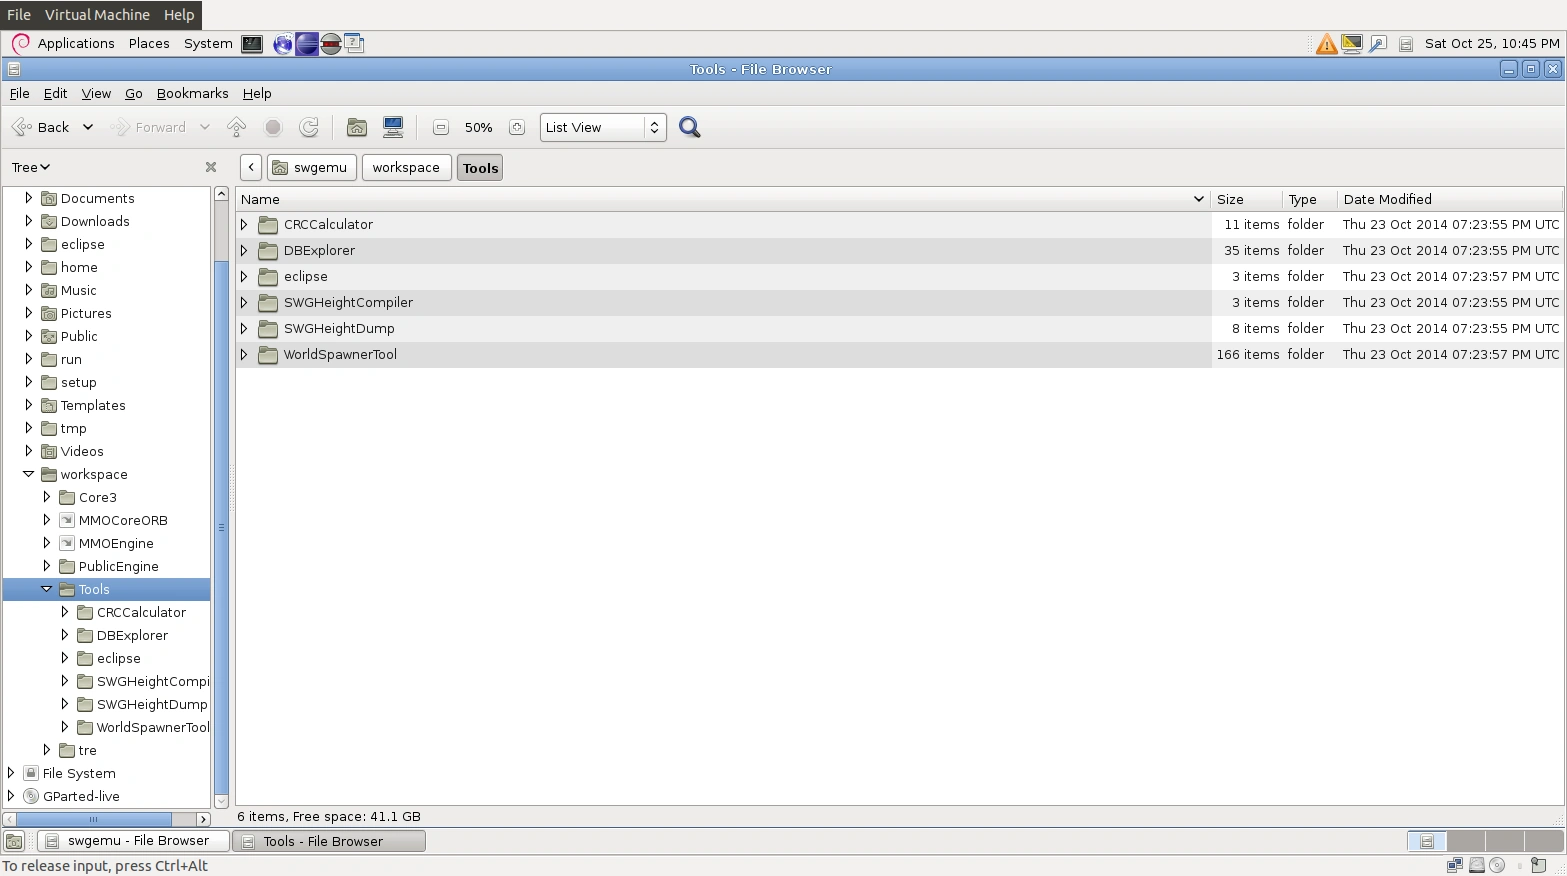1567x876 pixels.
Task: Switch to the second workspace
Action: [1465, 841]
